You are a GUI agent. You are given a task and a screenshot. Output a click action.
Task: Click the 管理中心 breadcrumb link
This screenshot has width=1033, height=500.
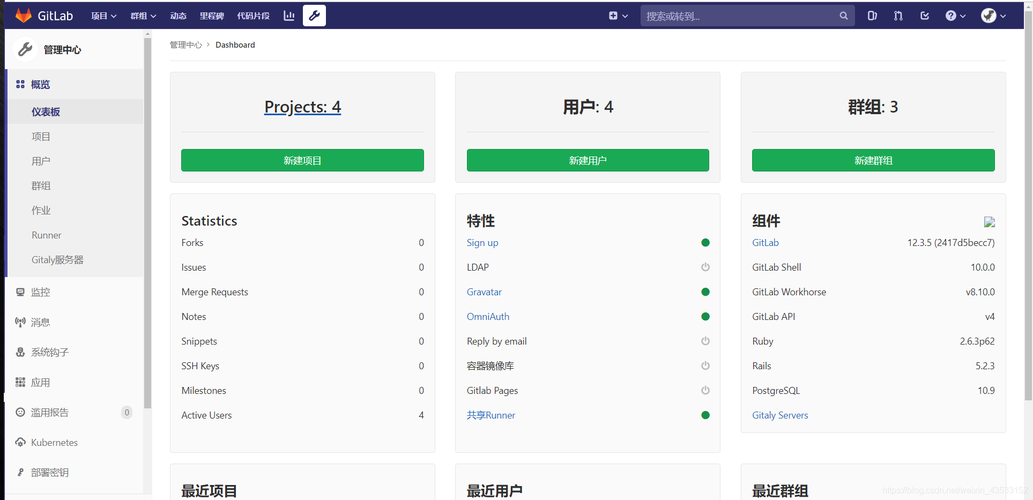[186, 45]
